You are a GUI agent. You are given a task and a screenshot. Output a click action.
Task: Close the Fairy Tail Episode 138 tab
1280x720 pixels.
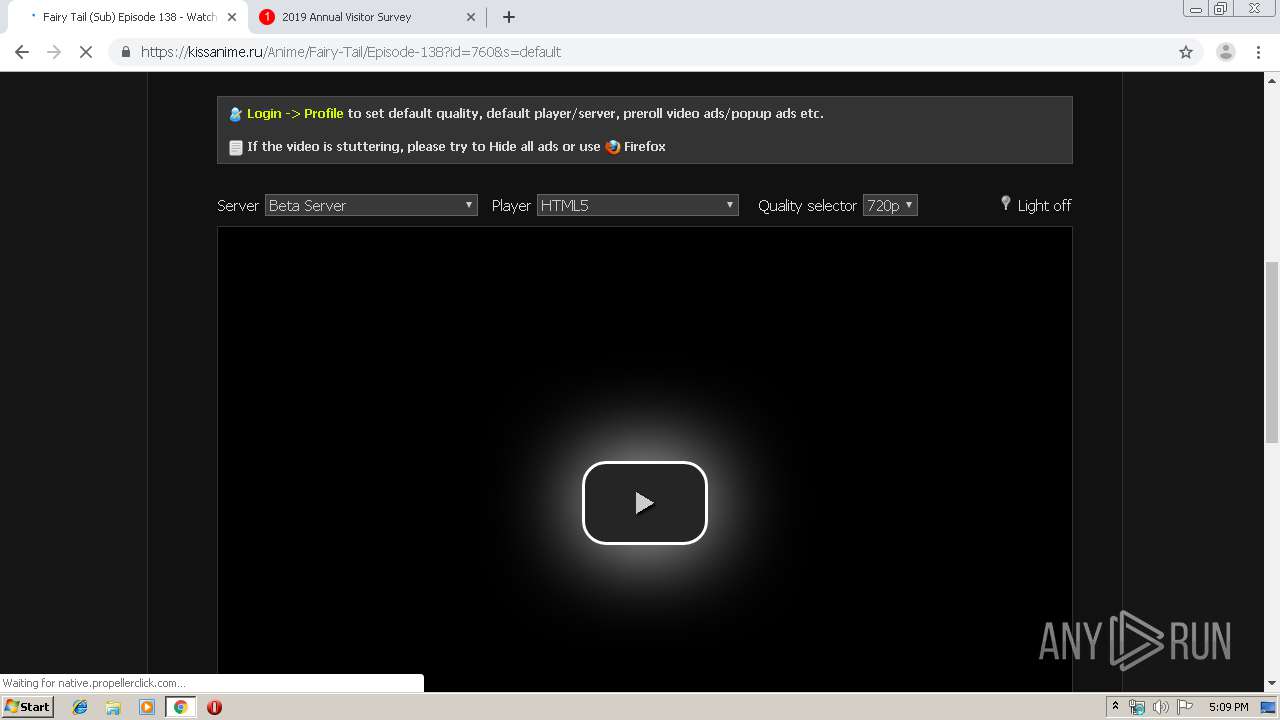232,17
